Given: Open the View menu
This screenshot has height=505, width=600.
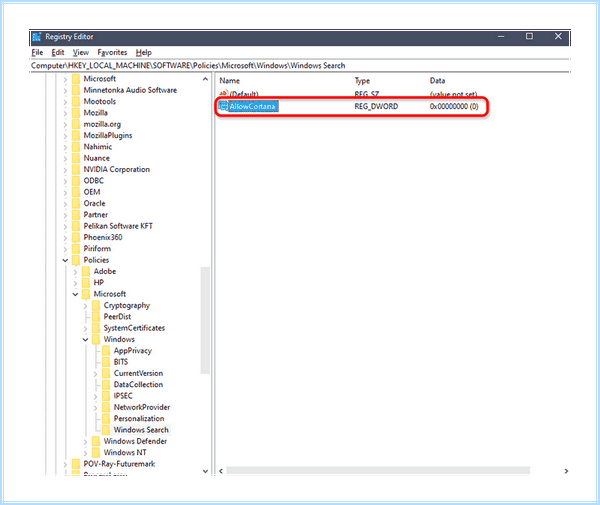Looking at the screenshot, I should [81, 52].
